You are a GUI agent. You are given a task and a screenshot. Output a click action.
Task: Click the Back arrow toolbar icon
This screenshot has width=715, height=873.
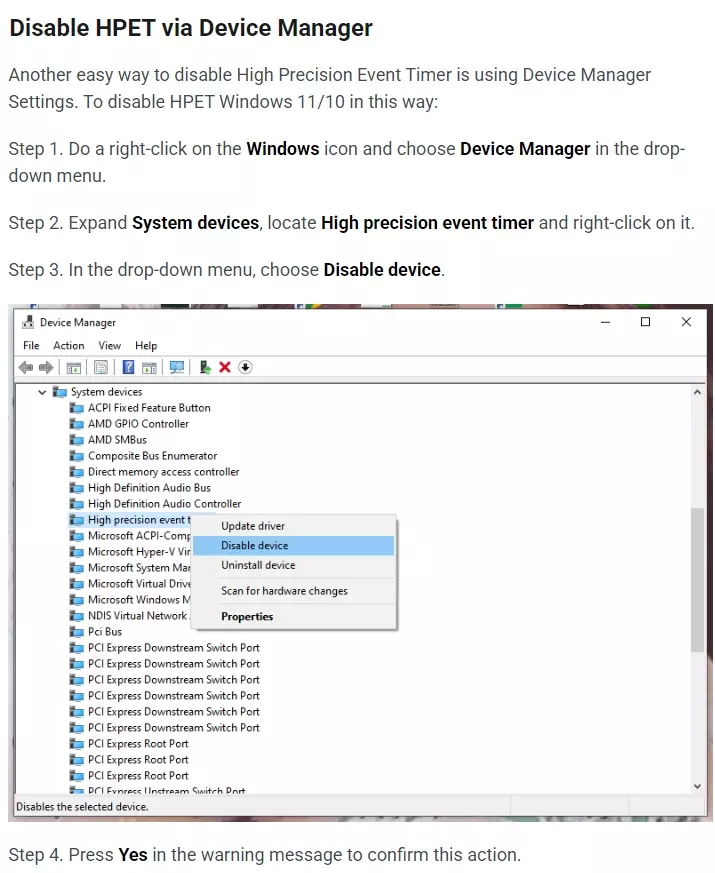point(26,367)
